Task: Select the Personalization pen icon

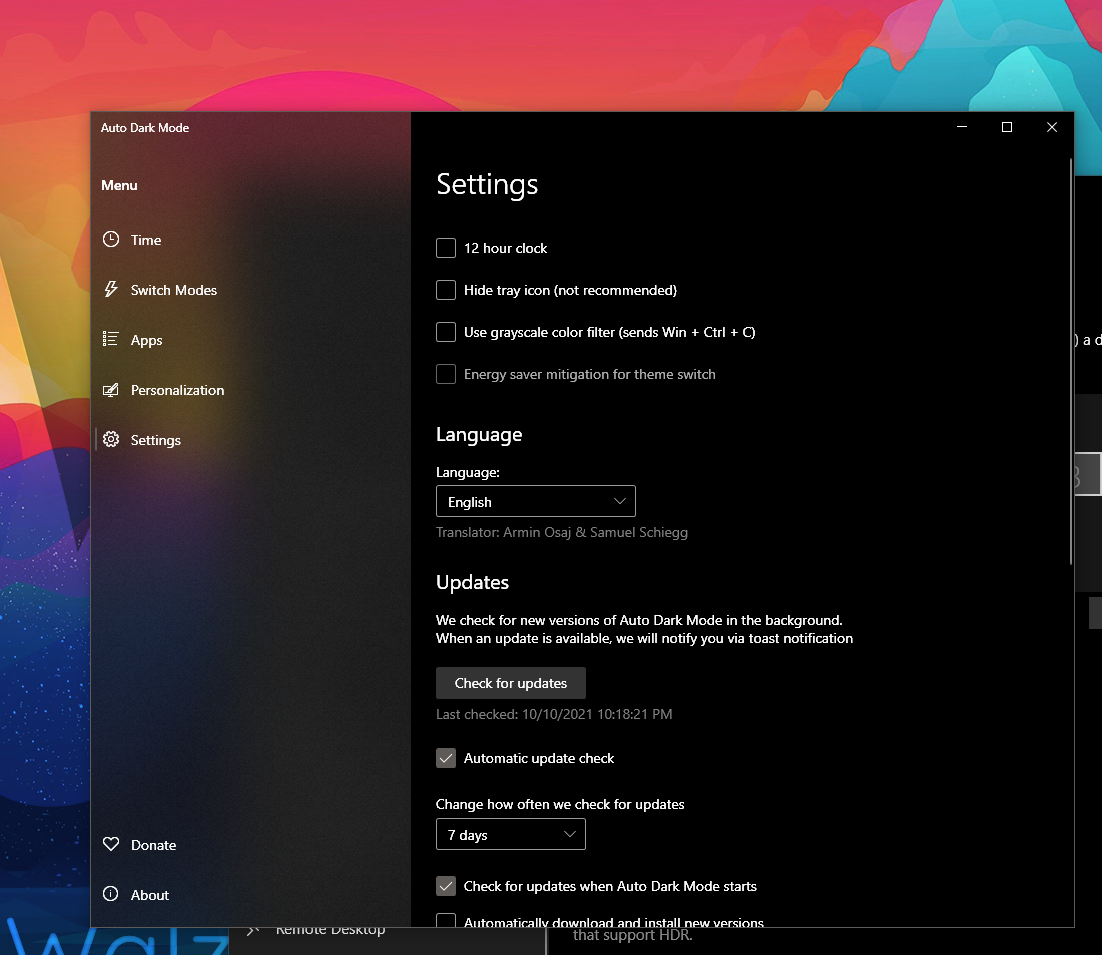Action: (111, 390)
